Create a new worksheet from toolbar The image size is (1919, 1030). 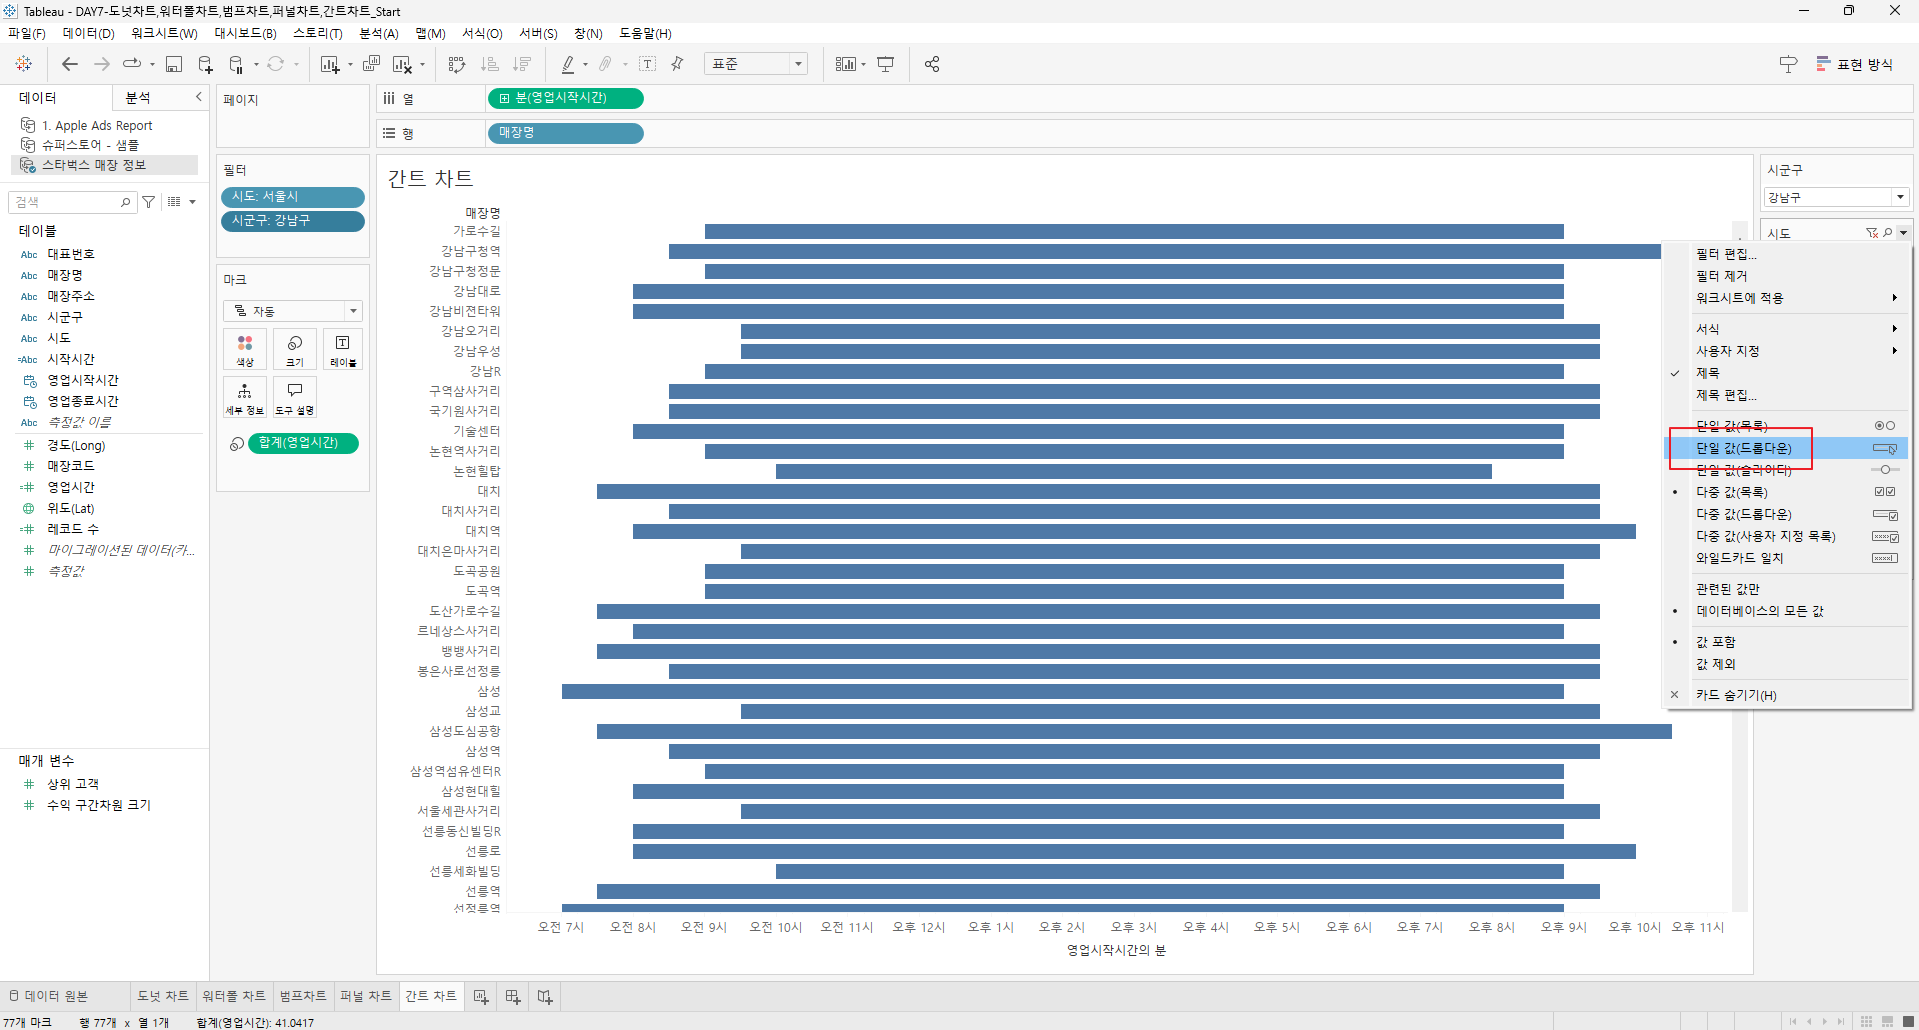pos(329,64)
